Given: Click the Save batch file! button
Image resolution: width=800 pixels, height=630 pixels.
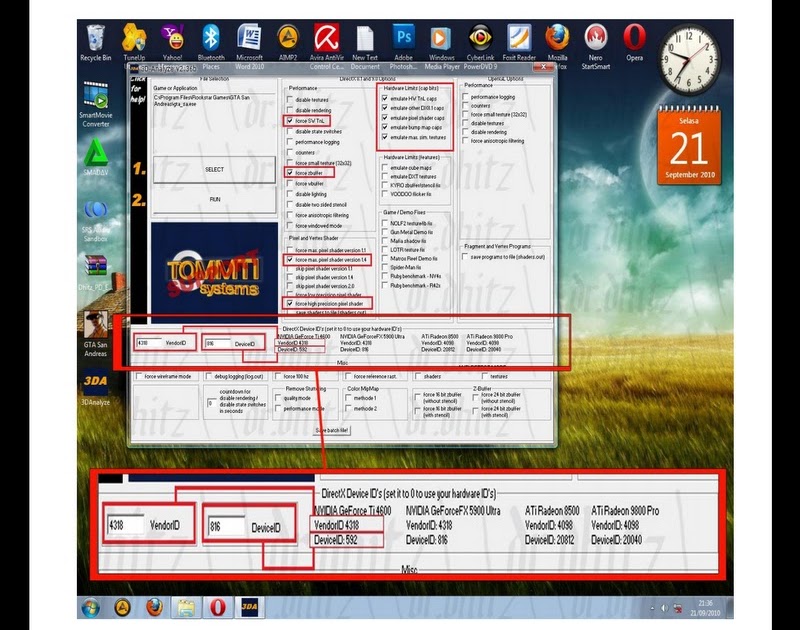Looking at the screenshot, I should 332,431.
